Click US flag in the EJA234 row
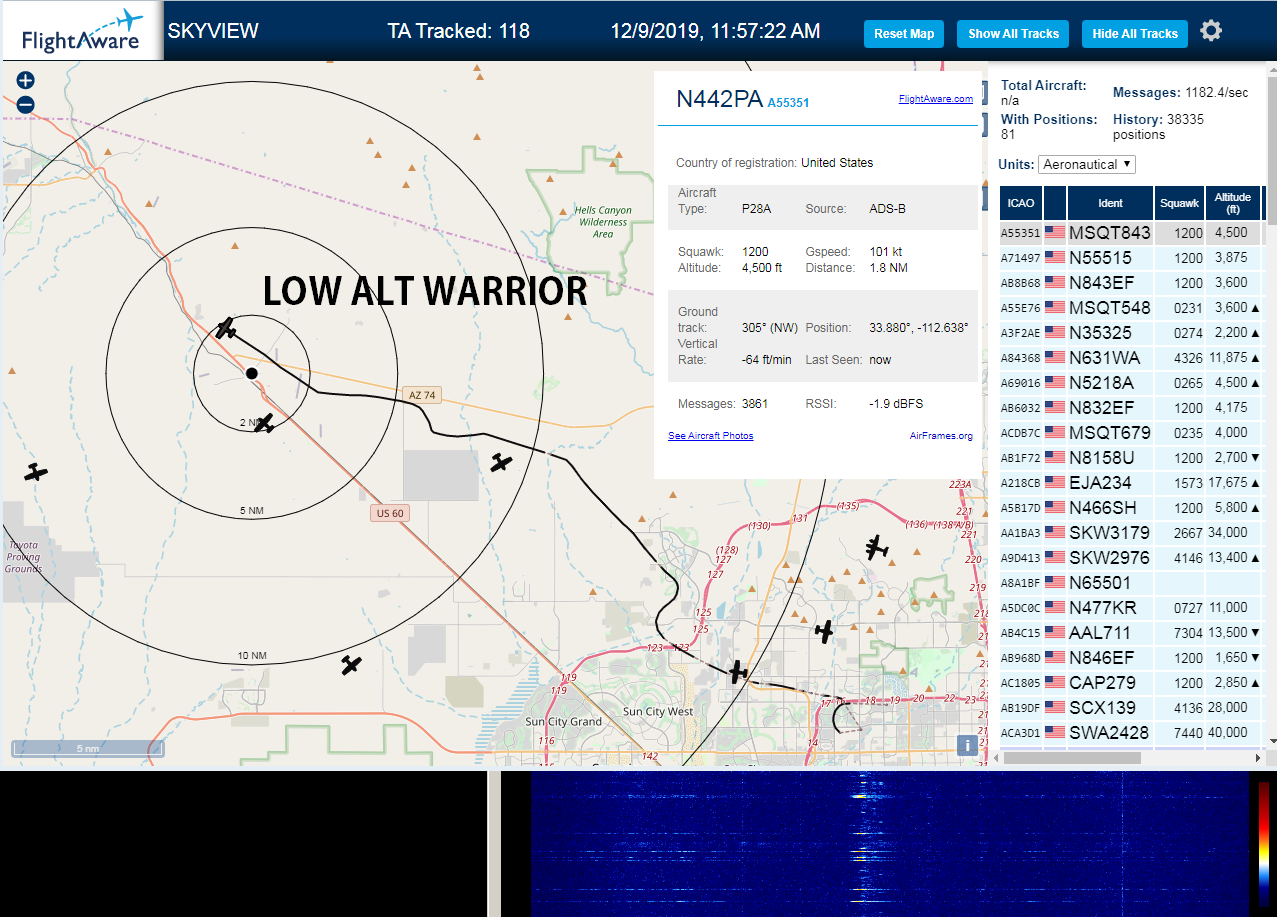The width and height of the screenshot is (1277, 917). (1055, 482)
